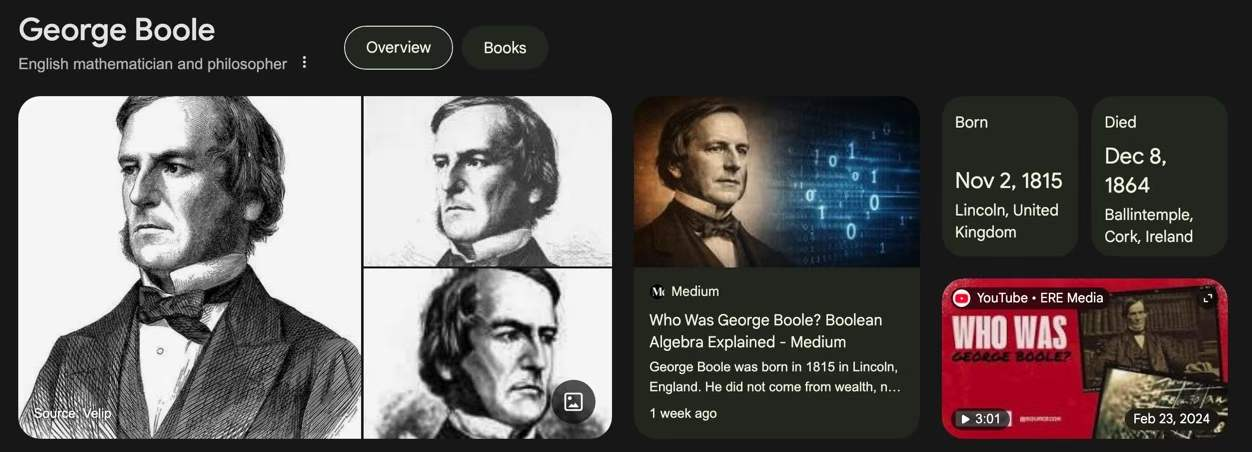Select the Overview tab

(398, 48)
